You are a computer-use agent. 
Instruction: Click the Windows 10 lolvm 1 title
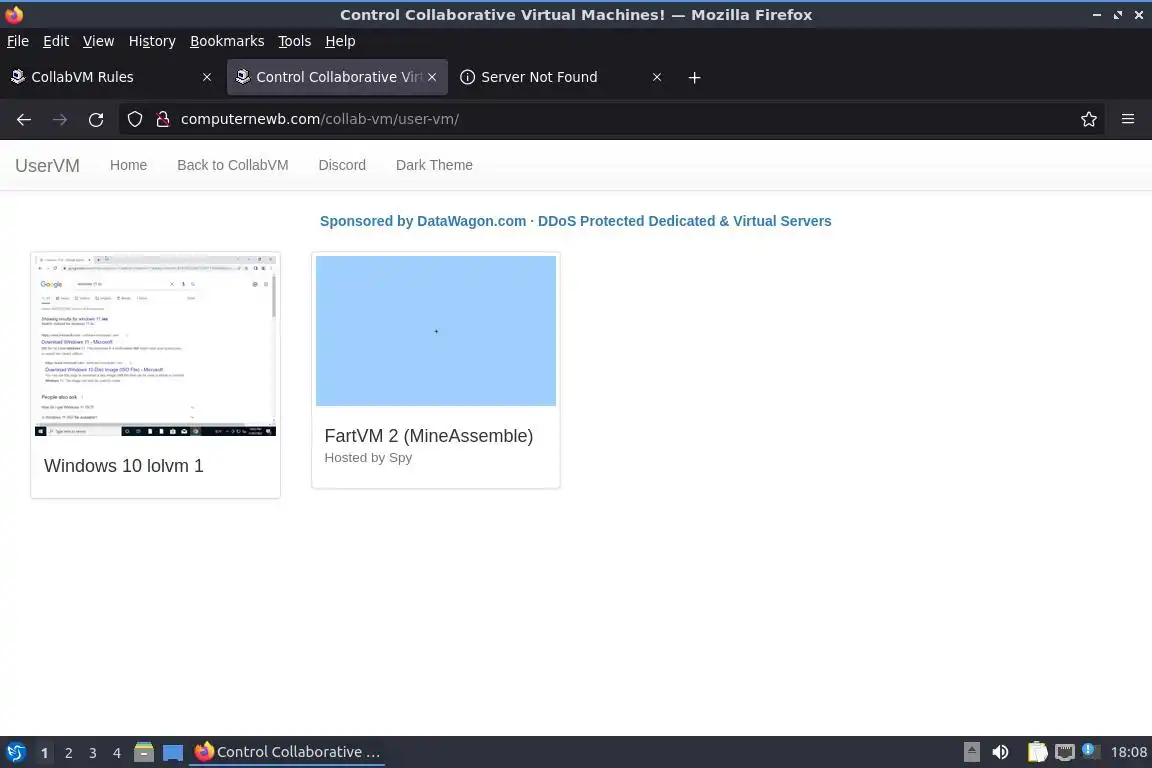tap(123, 466)
